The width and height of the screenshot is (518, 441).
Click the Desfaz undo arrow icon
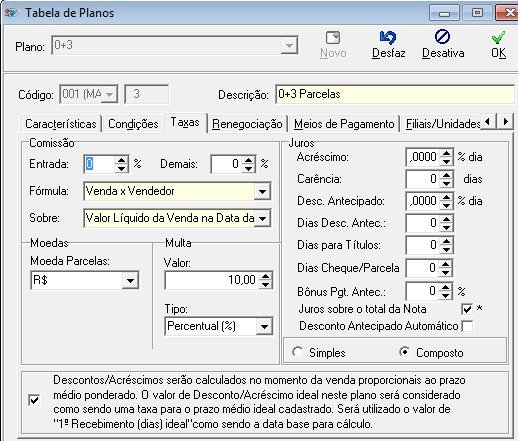coord(388,38)
